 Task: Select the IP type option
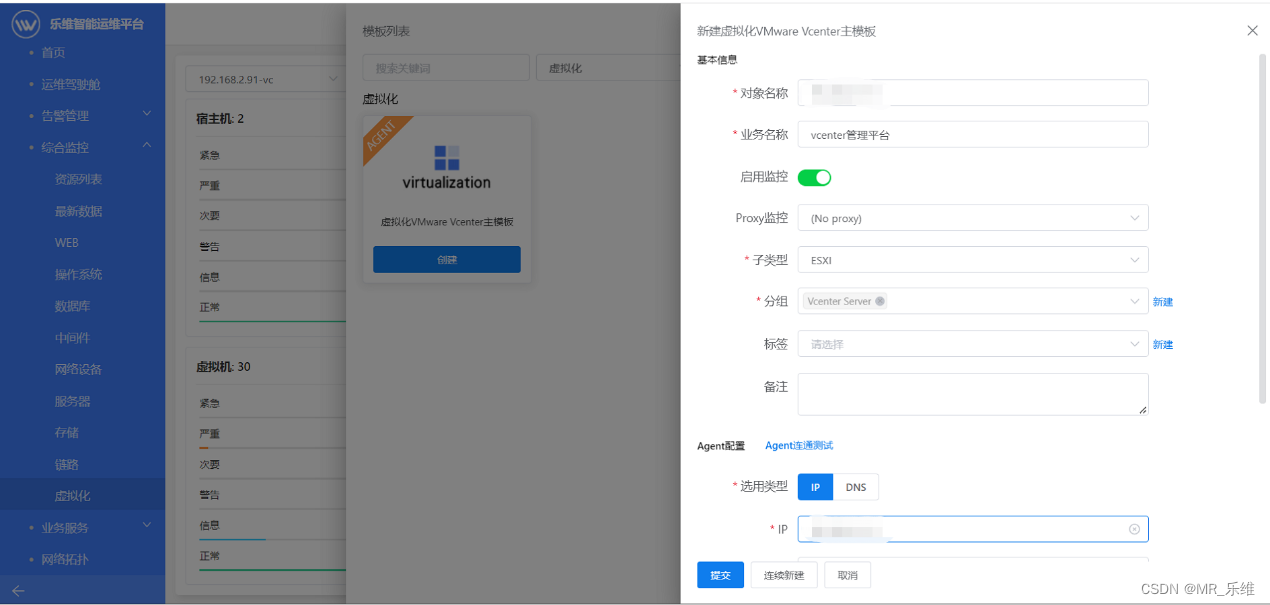coord(815,487)
